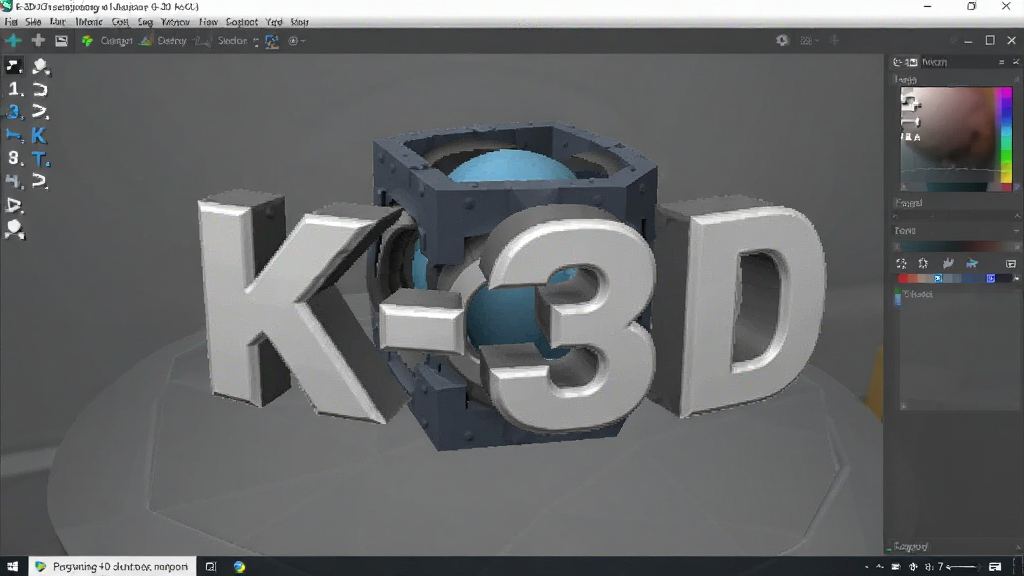Pick a color in the large color field
The width and height of the screenshot is (1024, 576).
[947, 138]
